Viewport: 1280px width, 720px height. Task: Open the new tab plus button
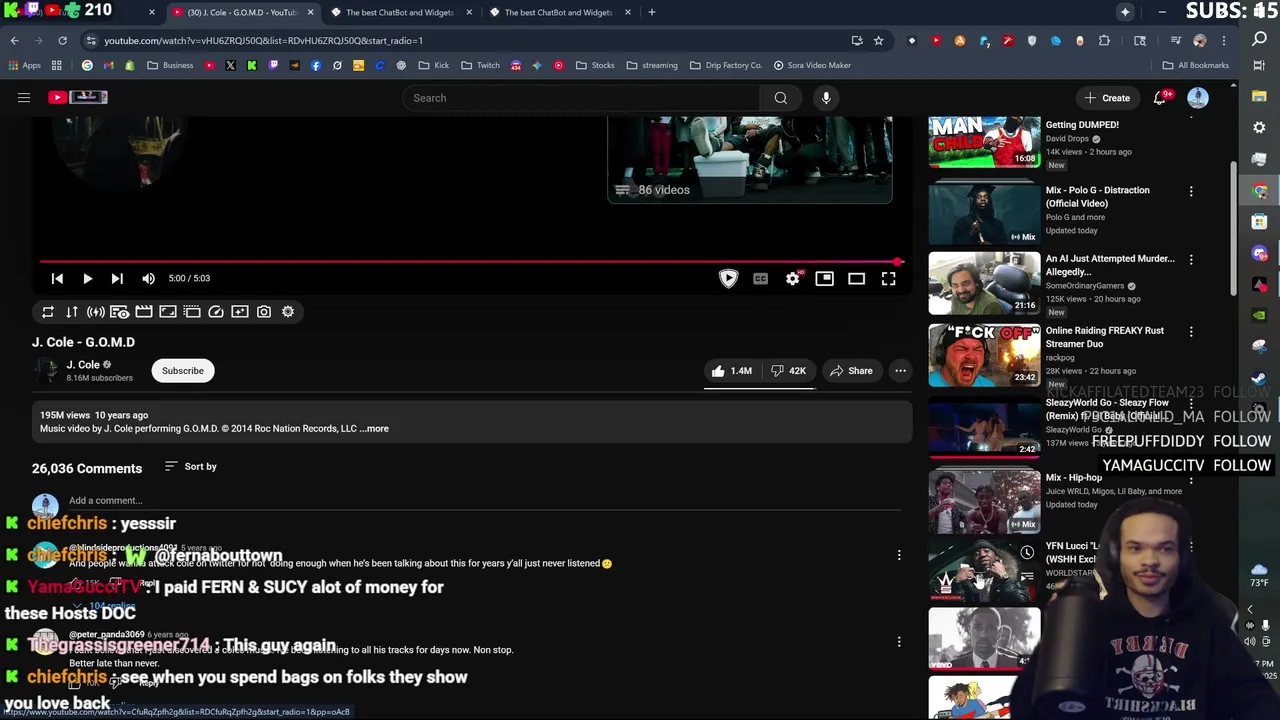pyautogui.click(x=651, y=12)
